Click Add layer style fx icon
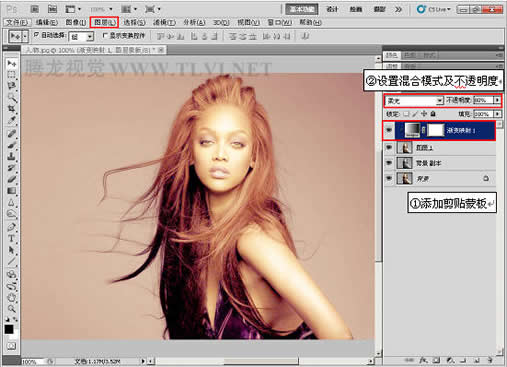507x367 pixels. [423, 360]
